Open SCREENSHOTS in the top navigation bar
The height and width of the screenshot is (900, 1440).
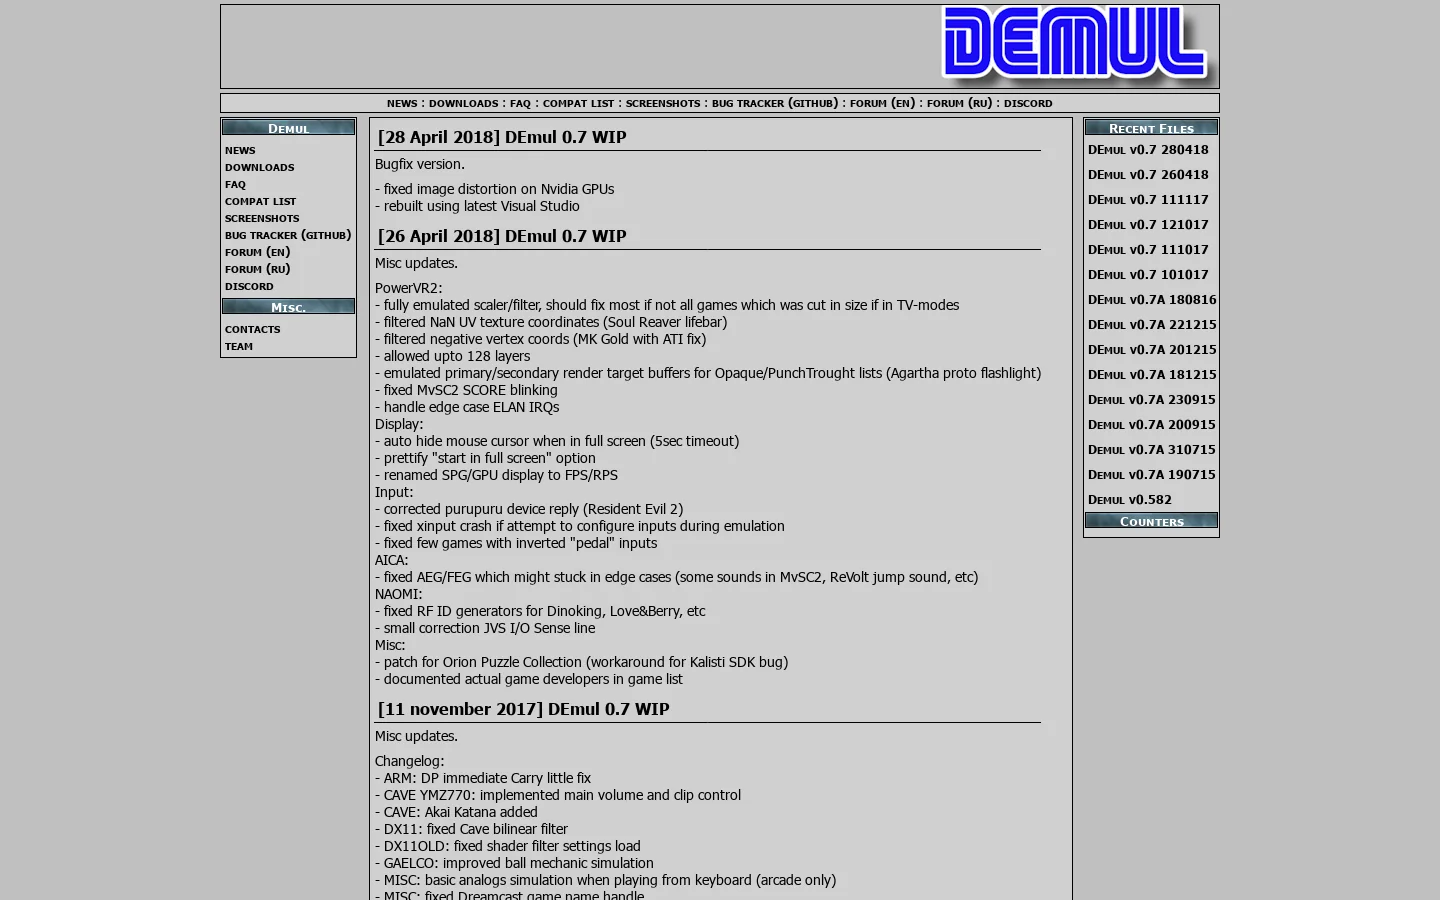pyautogui.click(x=663, y=103)
